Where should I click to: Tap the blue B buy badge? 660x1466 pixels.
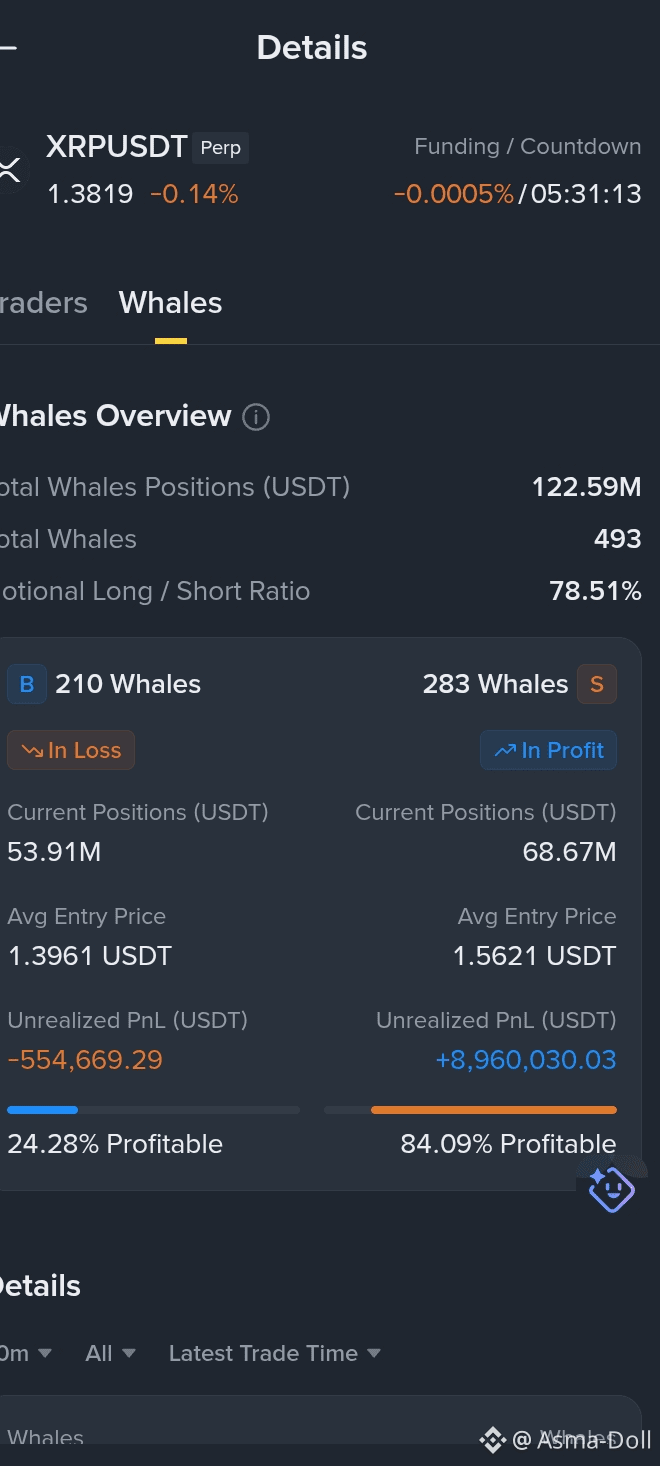(x=27, y=685)
